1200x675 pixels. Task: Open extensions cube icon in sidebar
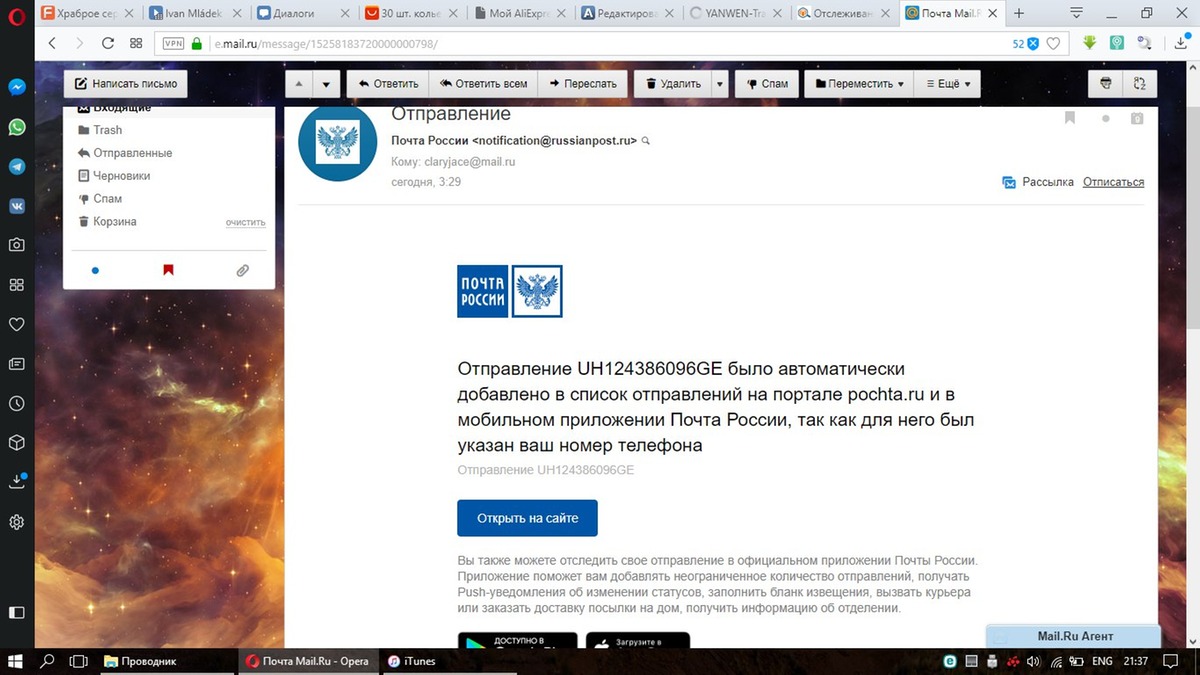17,442
